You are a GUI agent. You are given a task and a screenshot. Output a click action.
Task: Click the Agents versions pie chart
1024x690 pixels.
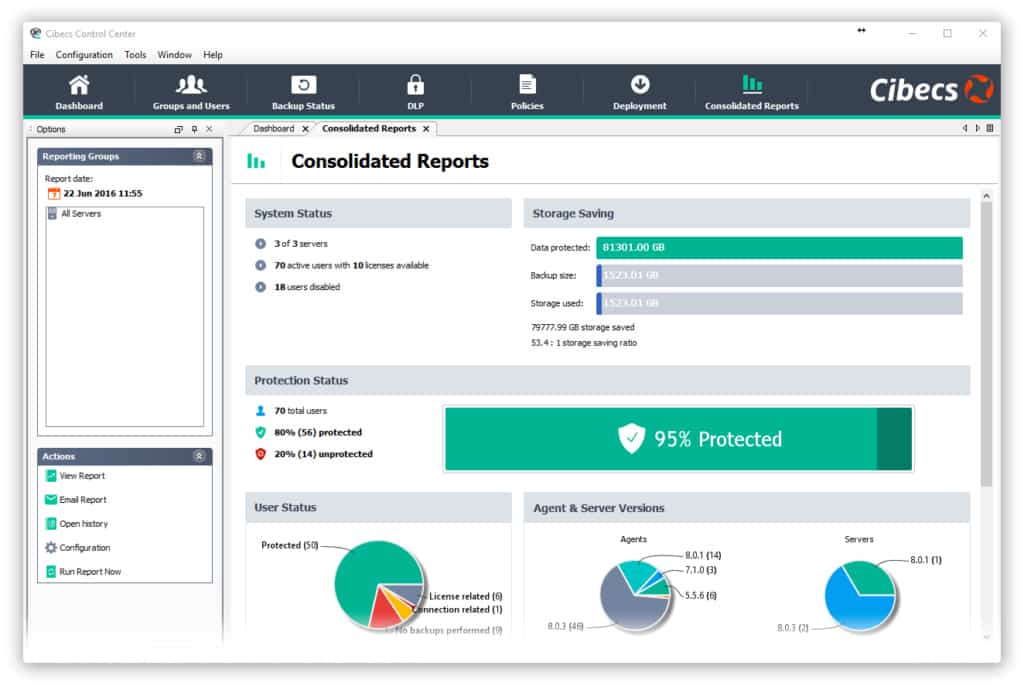[635, 595]
